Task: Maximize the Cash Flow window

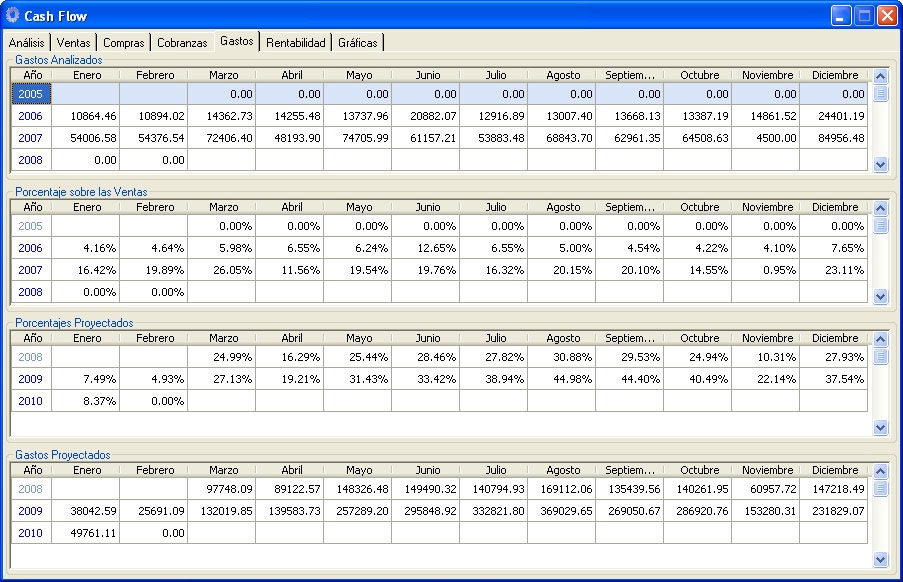Action: tap(863, 15)
